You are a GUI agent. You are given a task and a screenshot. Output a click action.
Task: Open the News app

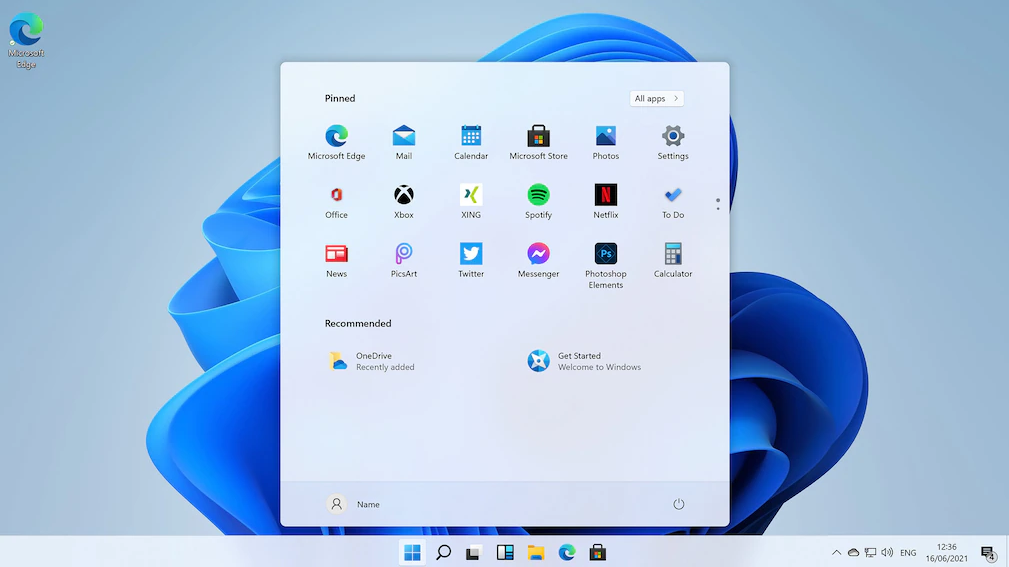coord(336,260)
